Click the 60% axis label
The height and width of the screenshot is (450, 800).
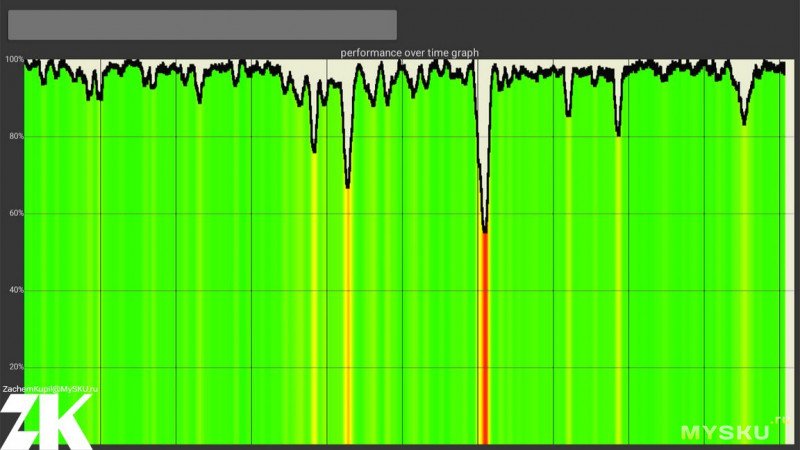click(16, 213)
